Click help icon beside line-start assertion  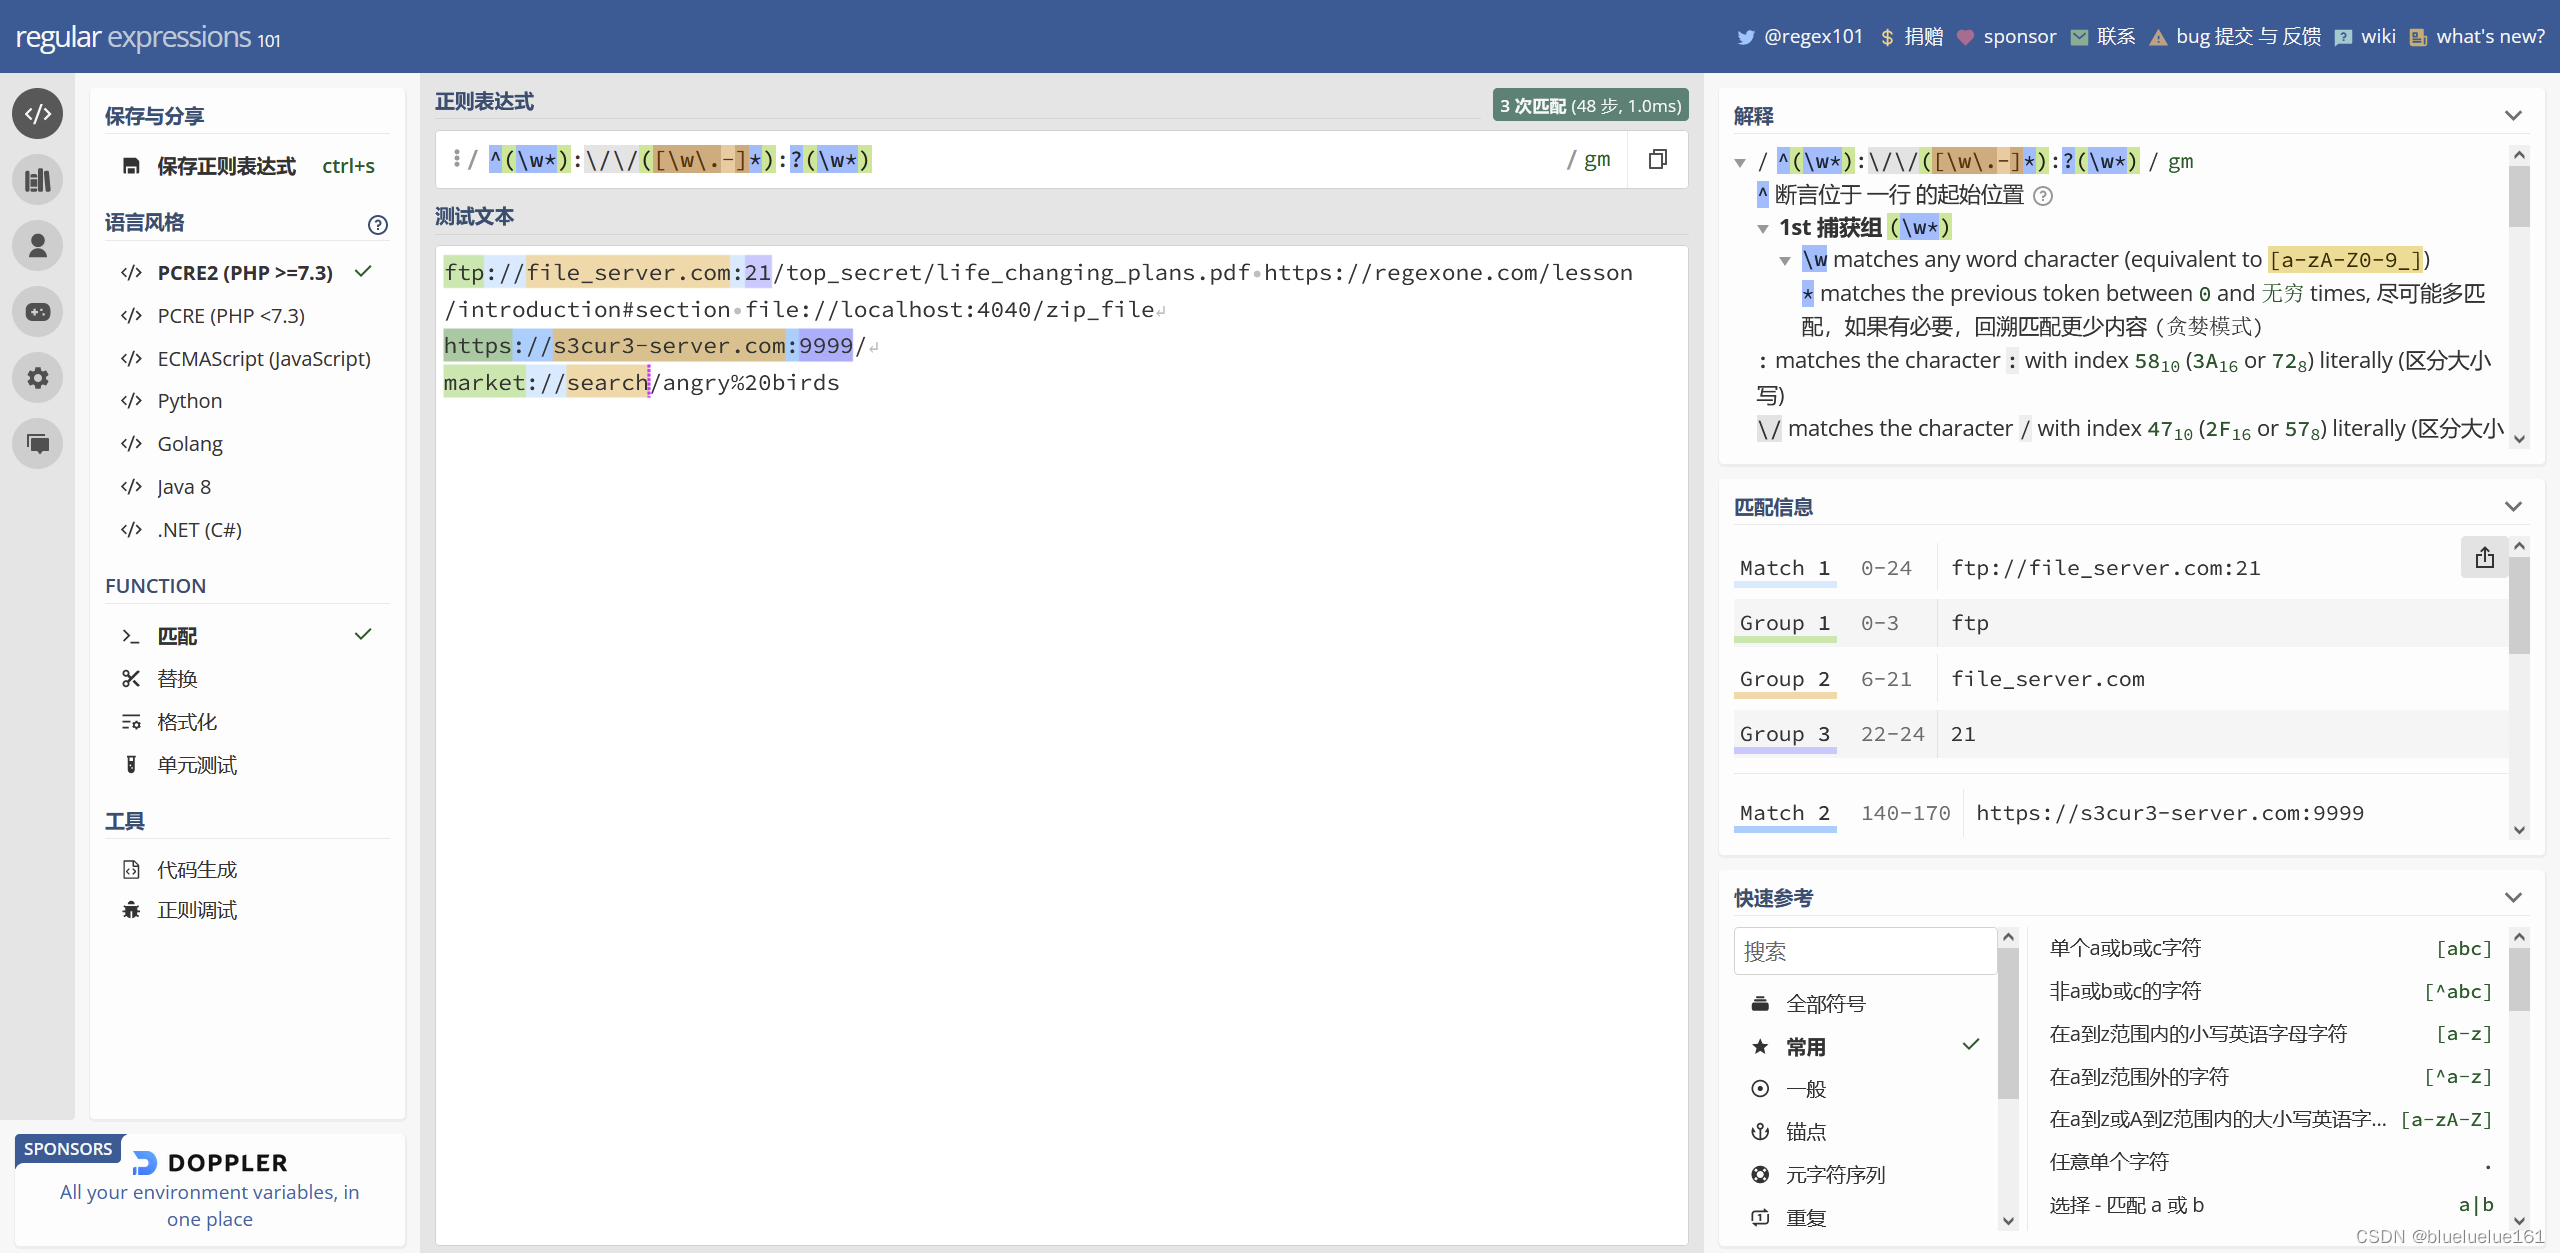[x=2044, y=196]
